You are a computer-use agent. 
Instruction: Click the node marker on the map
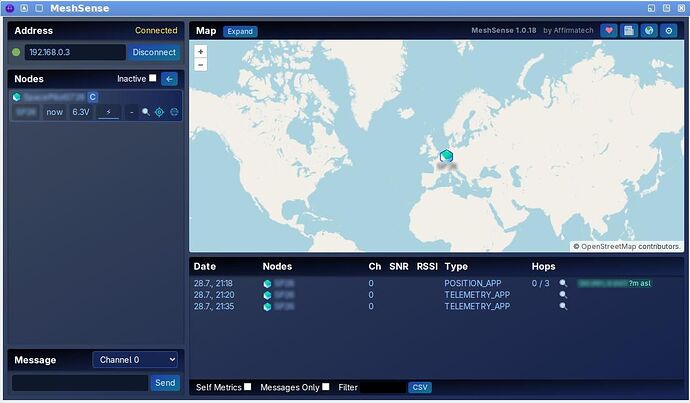click(446, 155)
